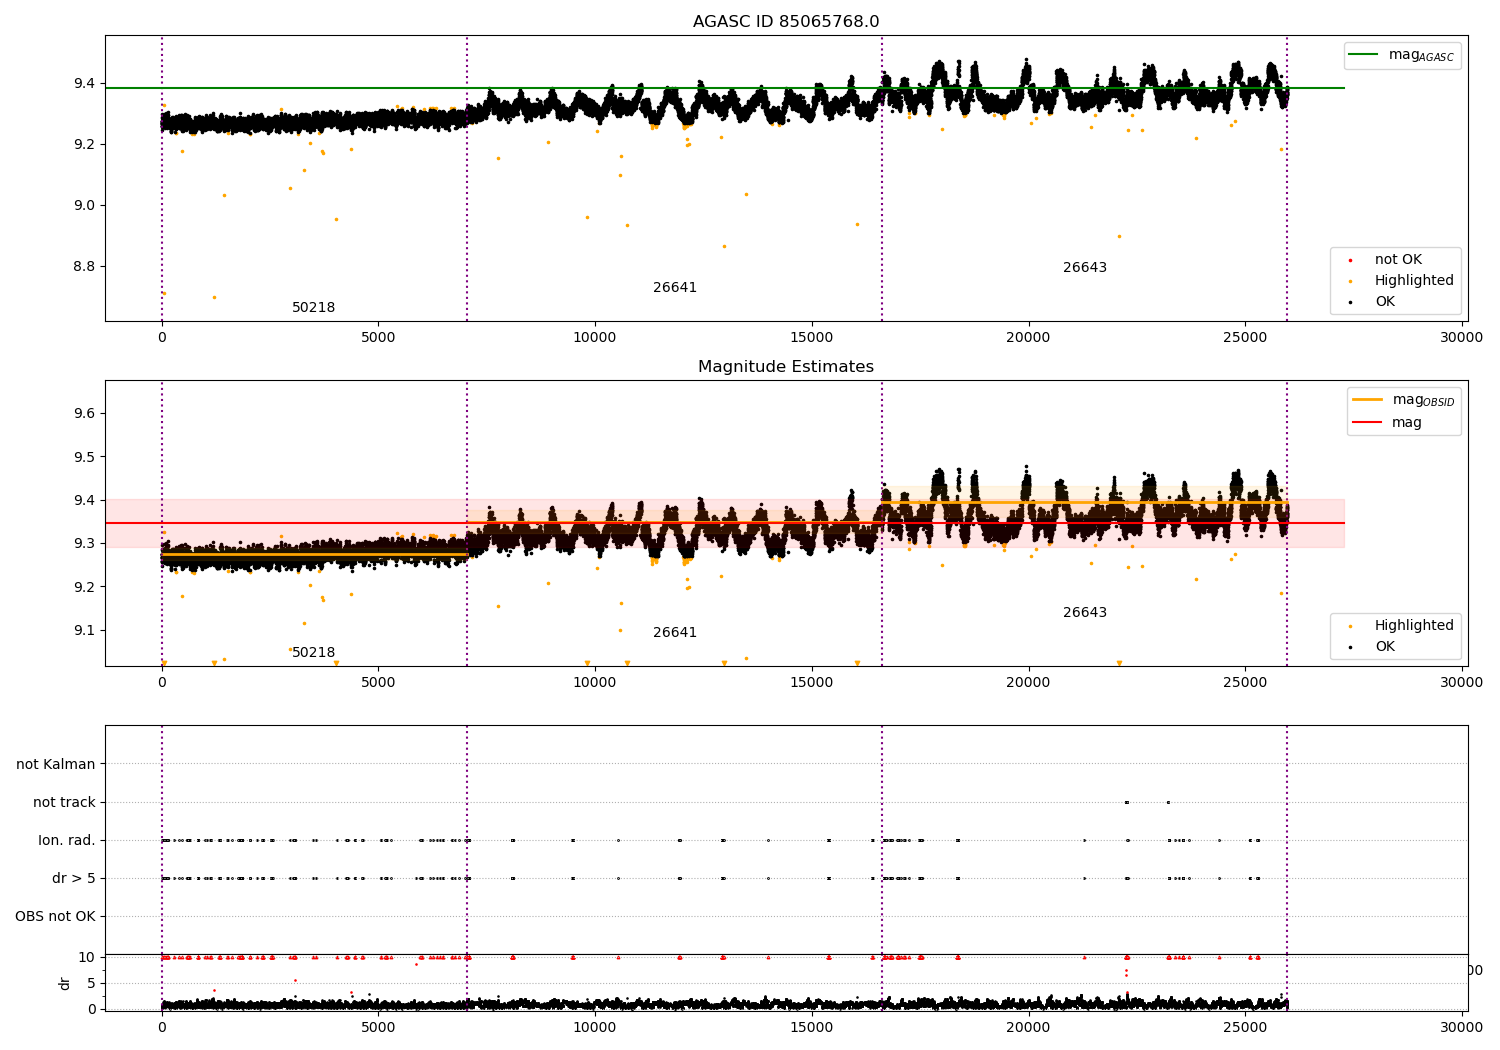Click the 9.0 y-tick in the top plot

tap(85, 206)
